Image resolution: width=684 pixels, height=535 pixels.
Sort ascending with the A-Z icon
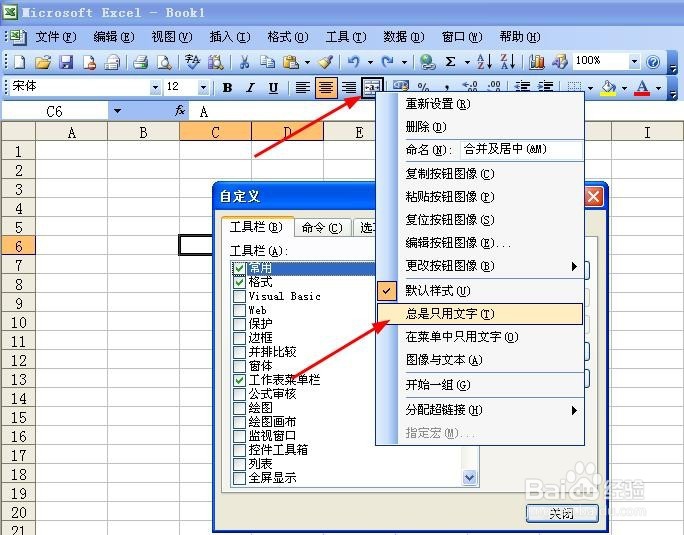pos(484,62)
